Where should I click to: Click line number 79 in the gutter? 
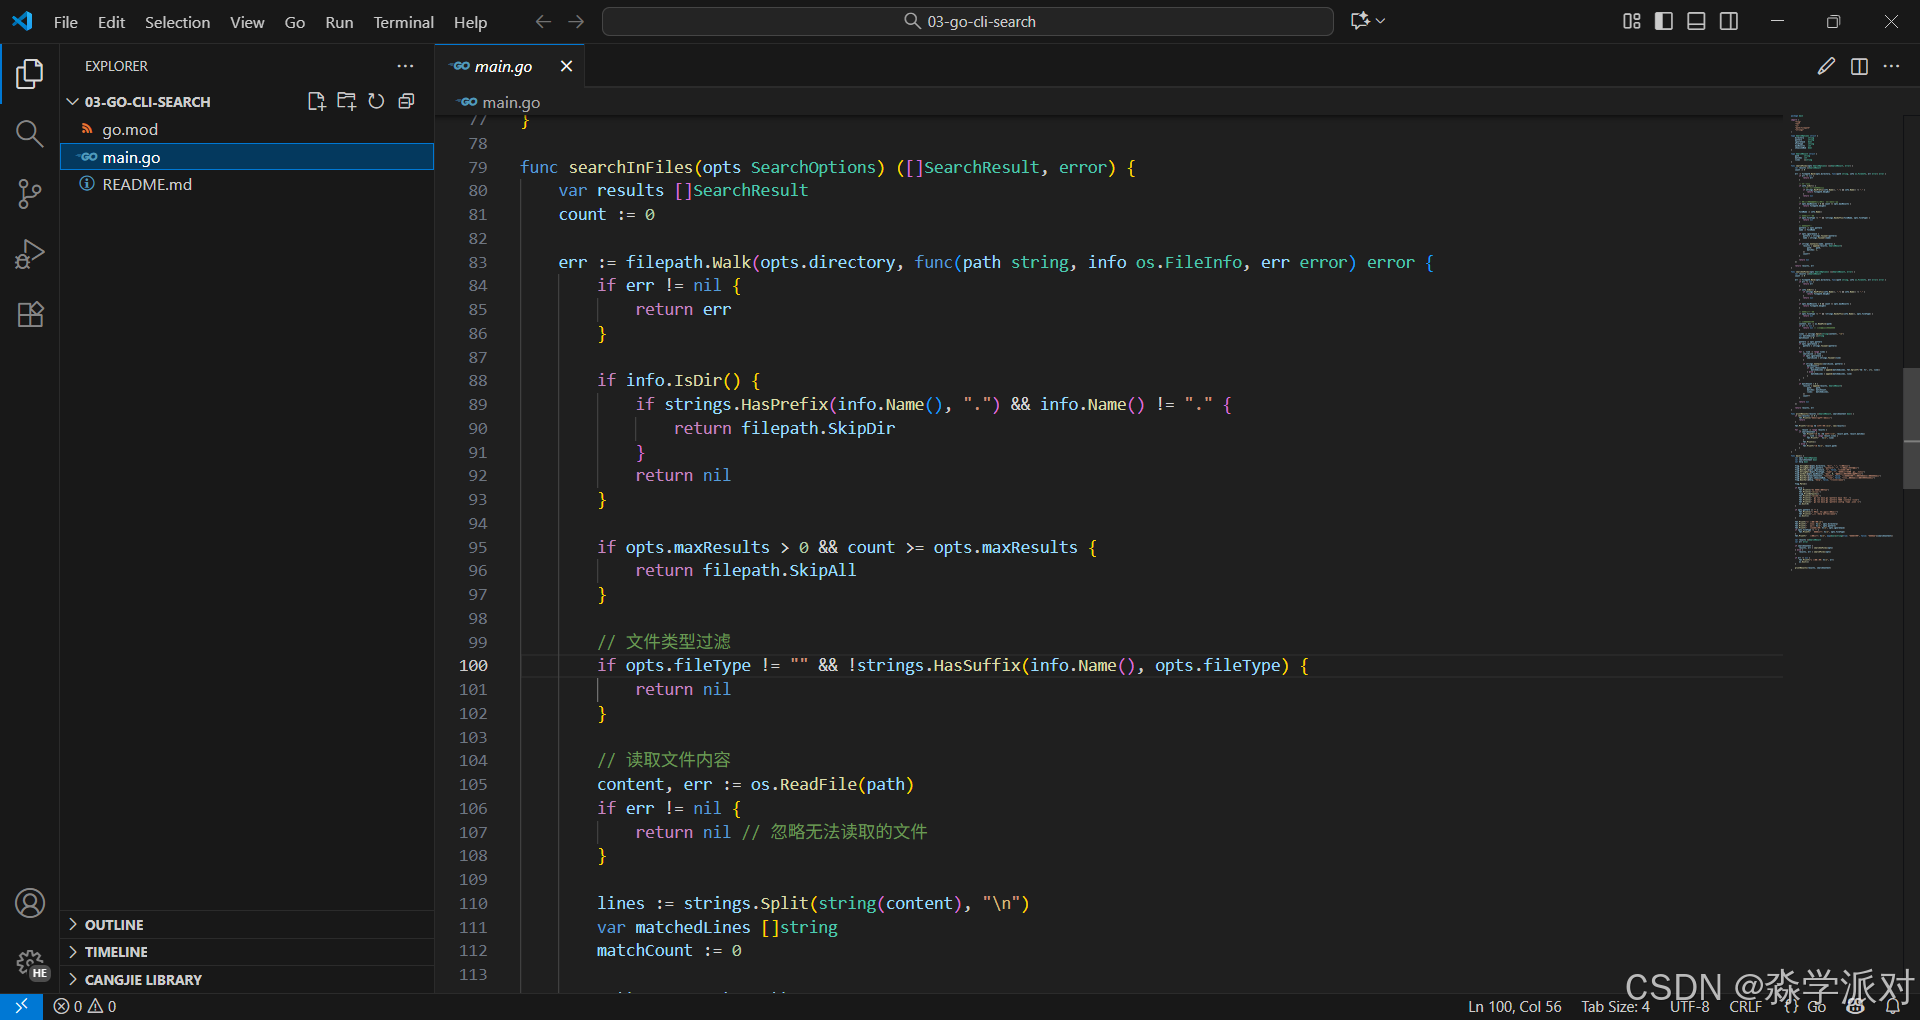[x=478, y=167]
